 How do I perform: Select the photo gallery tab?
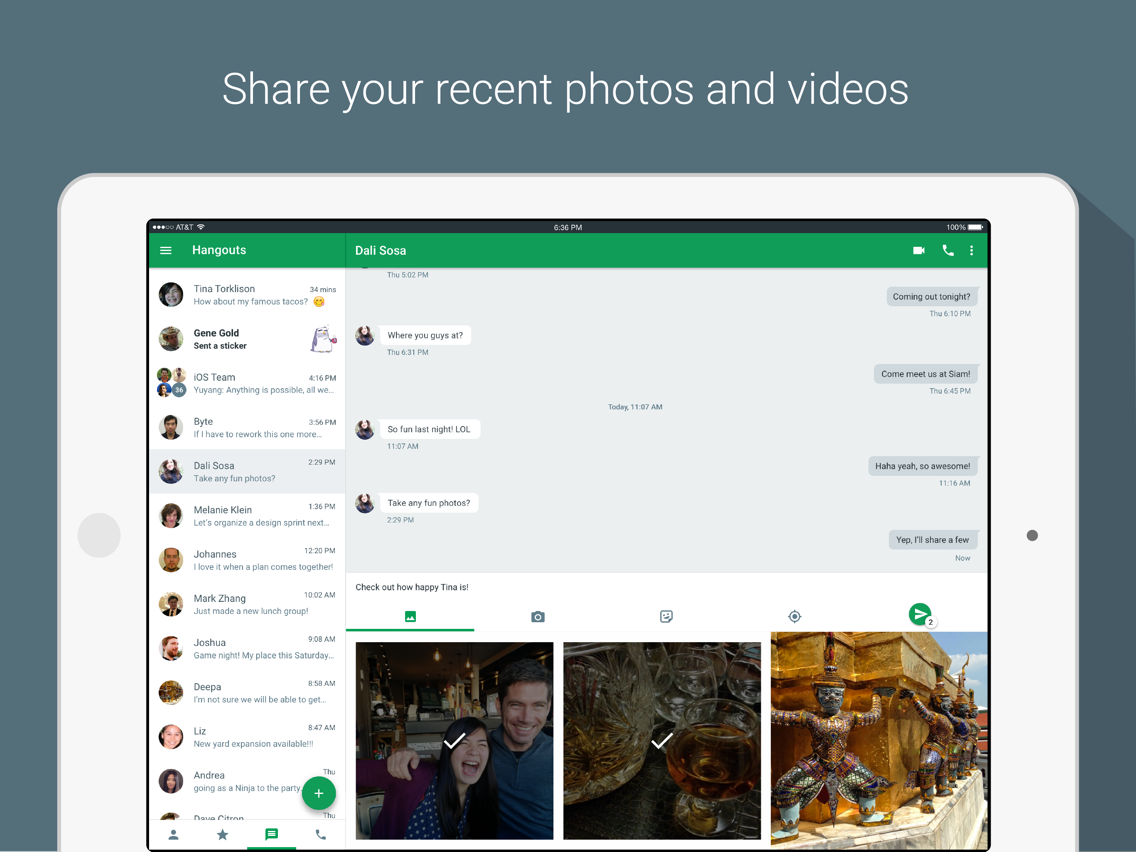(410, 617)
